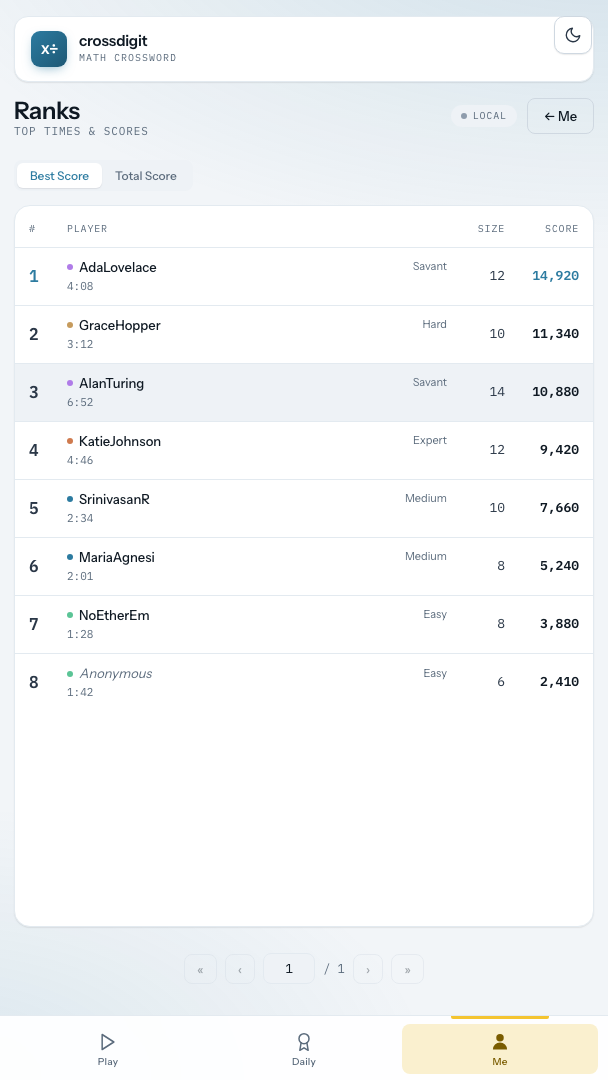Go to previous page of rankings
The height and width of the screenshot is (1080, 608).
240,969
